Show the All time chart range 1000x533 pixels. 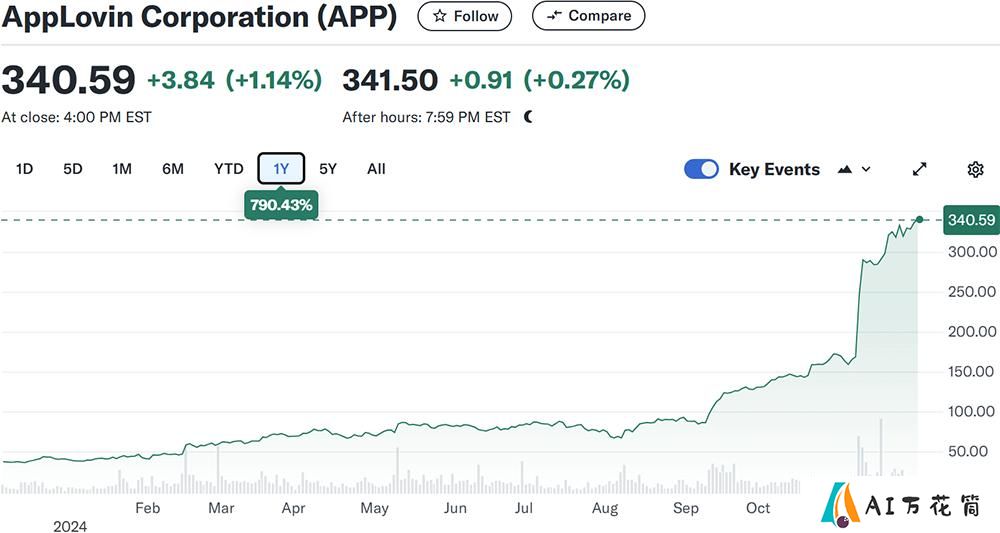tap(376, 169)
